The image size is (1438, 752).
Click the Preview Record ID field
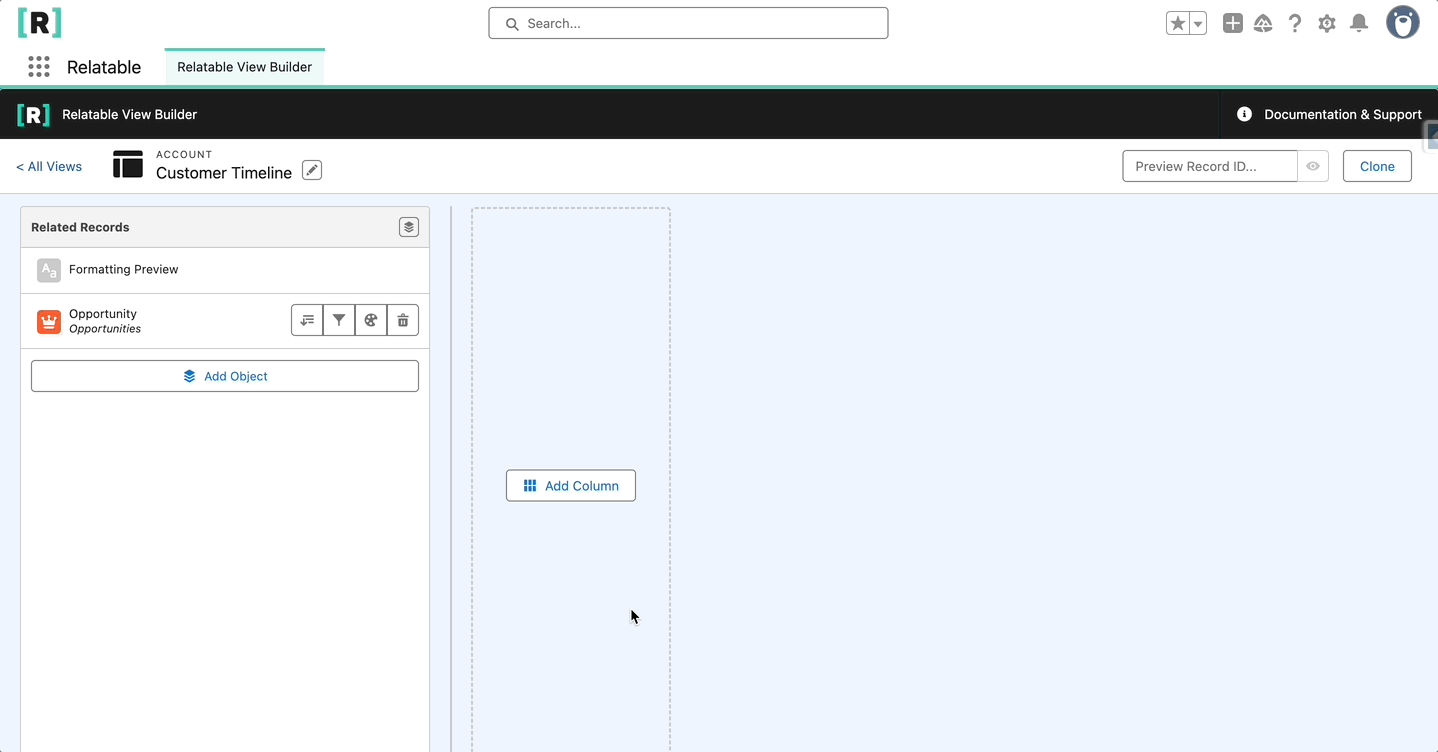click(1210, 167)
